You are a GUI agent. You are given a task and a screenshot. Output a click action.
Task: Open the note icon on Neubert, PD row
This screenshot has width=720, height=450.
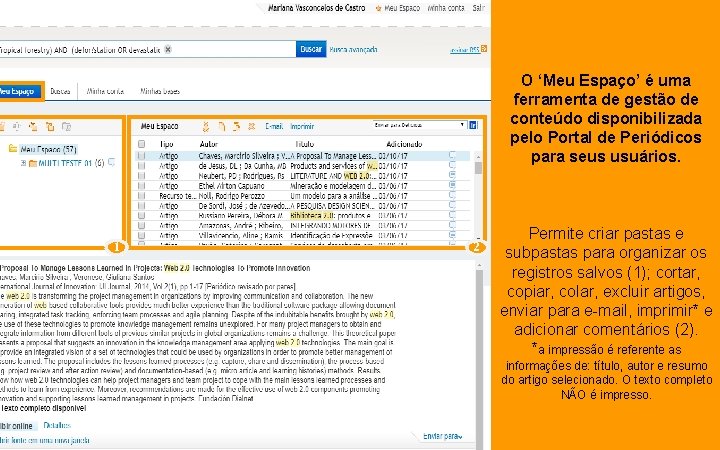click(x=452, y=175)
